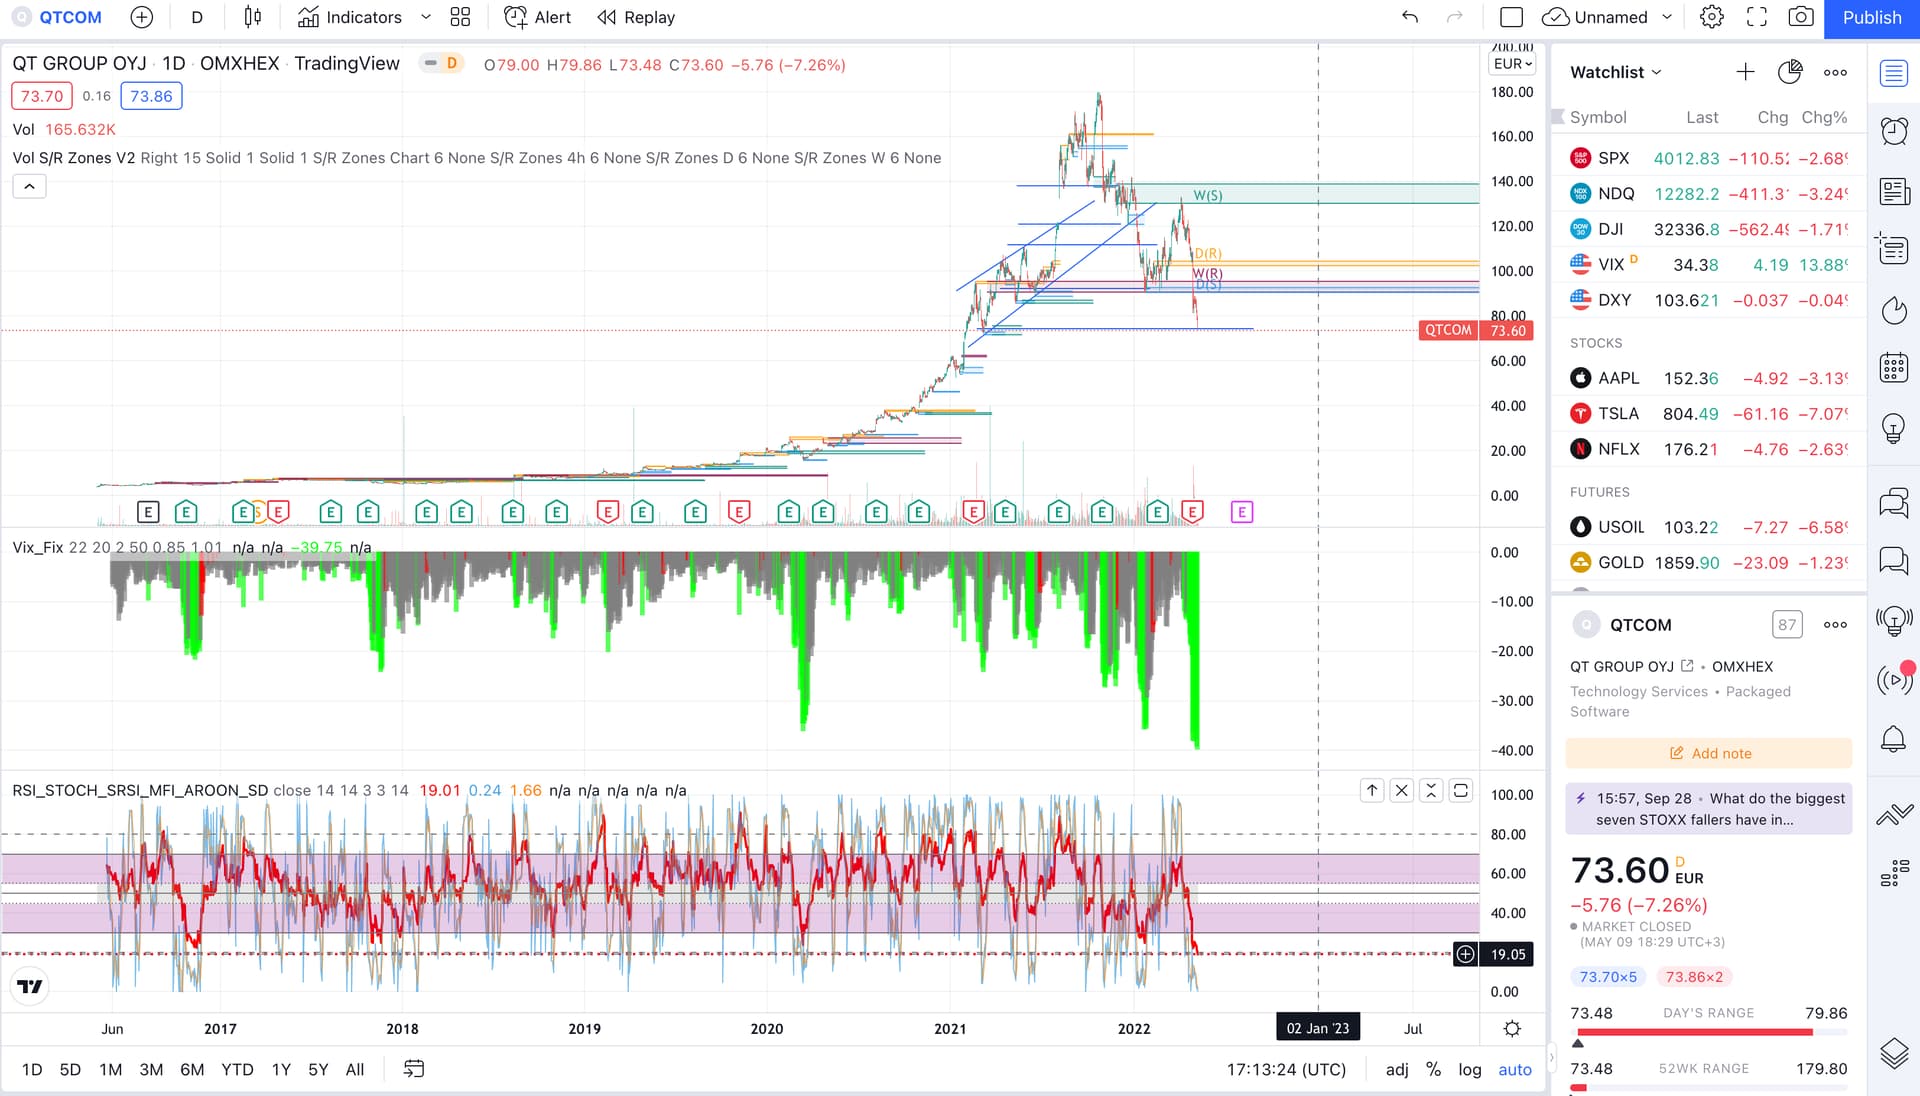
Task: Open the chart snapshot camera icon
Action: click(1801, 17)
